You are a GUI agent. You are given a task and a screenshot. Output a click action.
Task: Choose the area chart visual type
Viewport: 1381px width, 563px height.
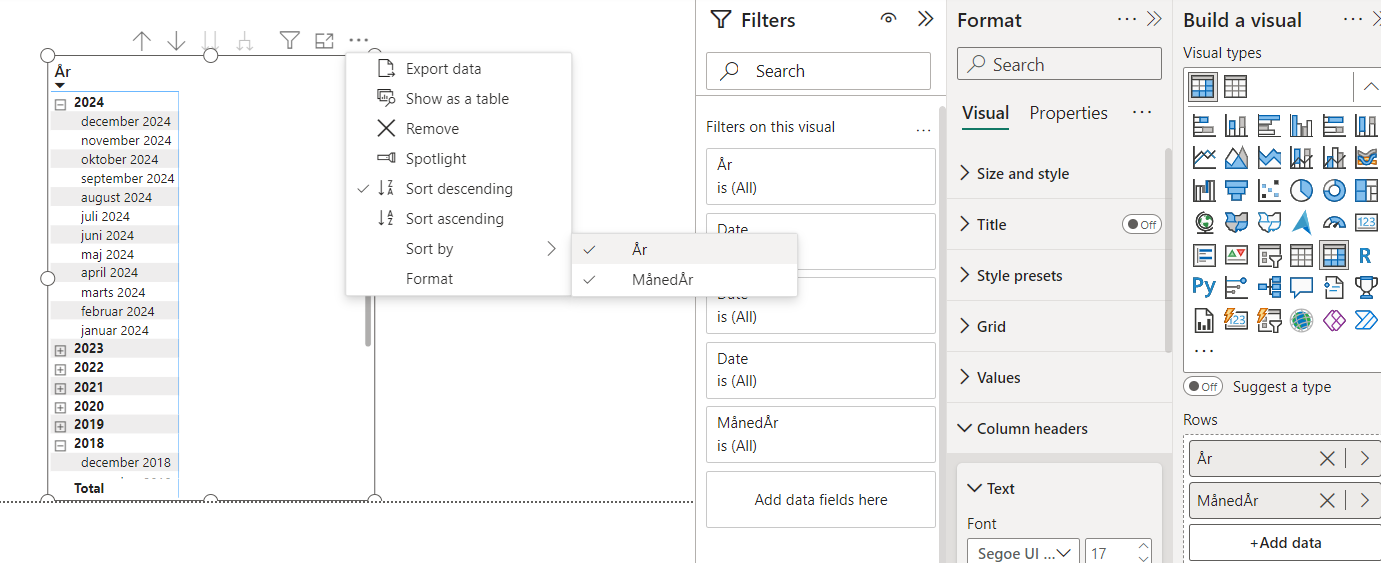(x=1236, y=158)
